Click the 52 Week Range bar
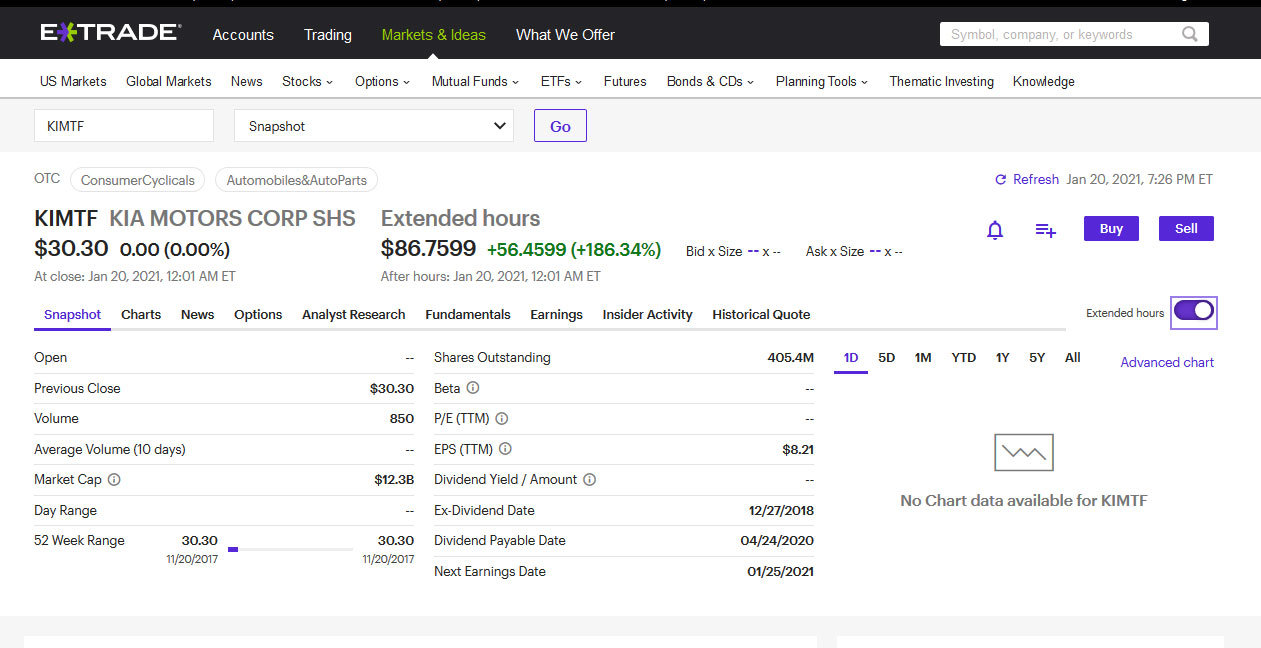This screenshot has height=648, width=1261. coord(291,549)
